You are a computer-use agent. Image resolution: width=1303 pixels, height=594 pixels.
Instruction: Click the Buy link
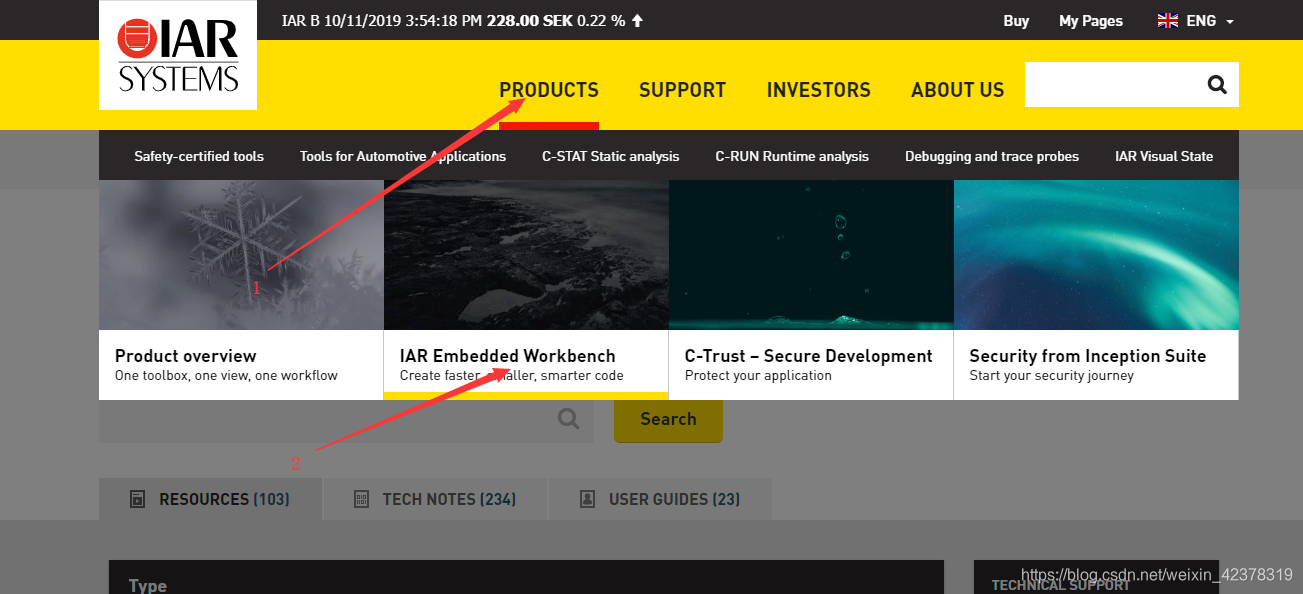(1016, 21)
